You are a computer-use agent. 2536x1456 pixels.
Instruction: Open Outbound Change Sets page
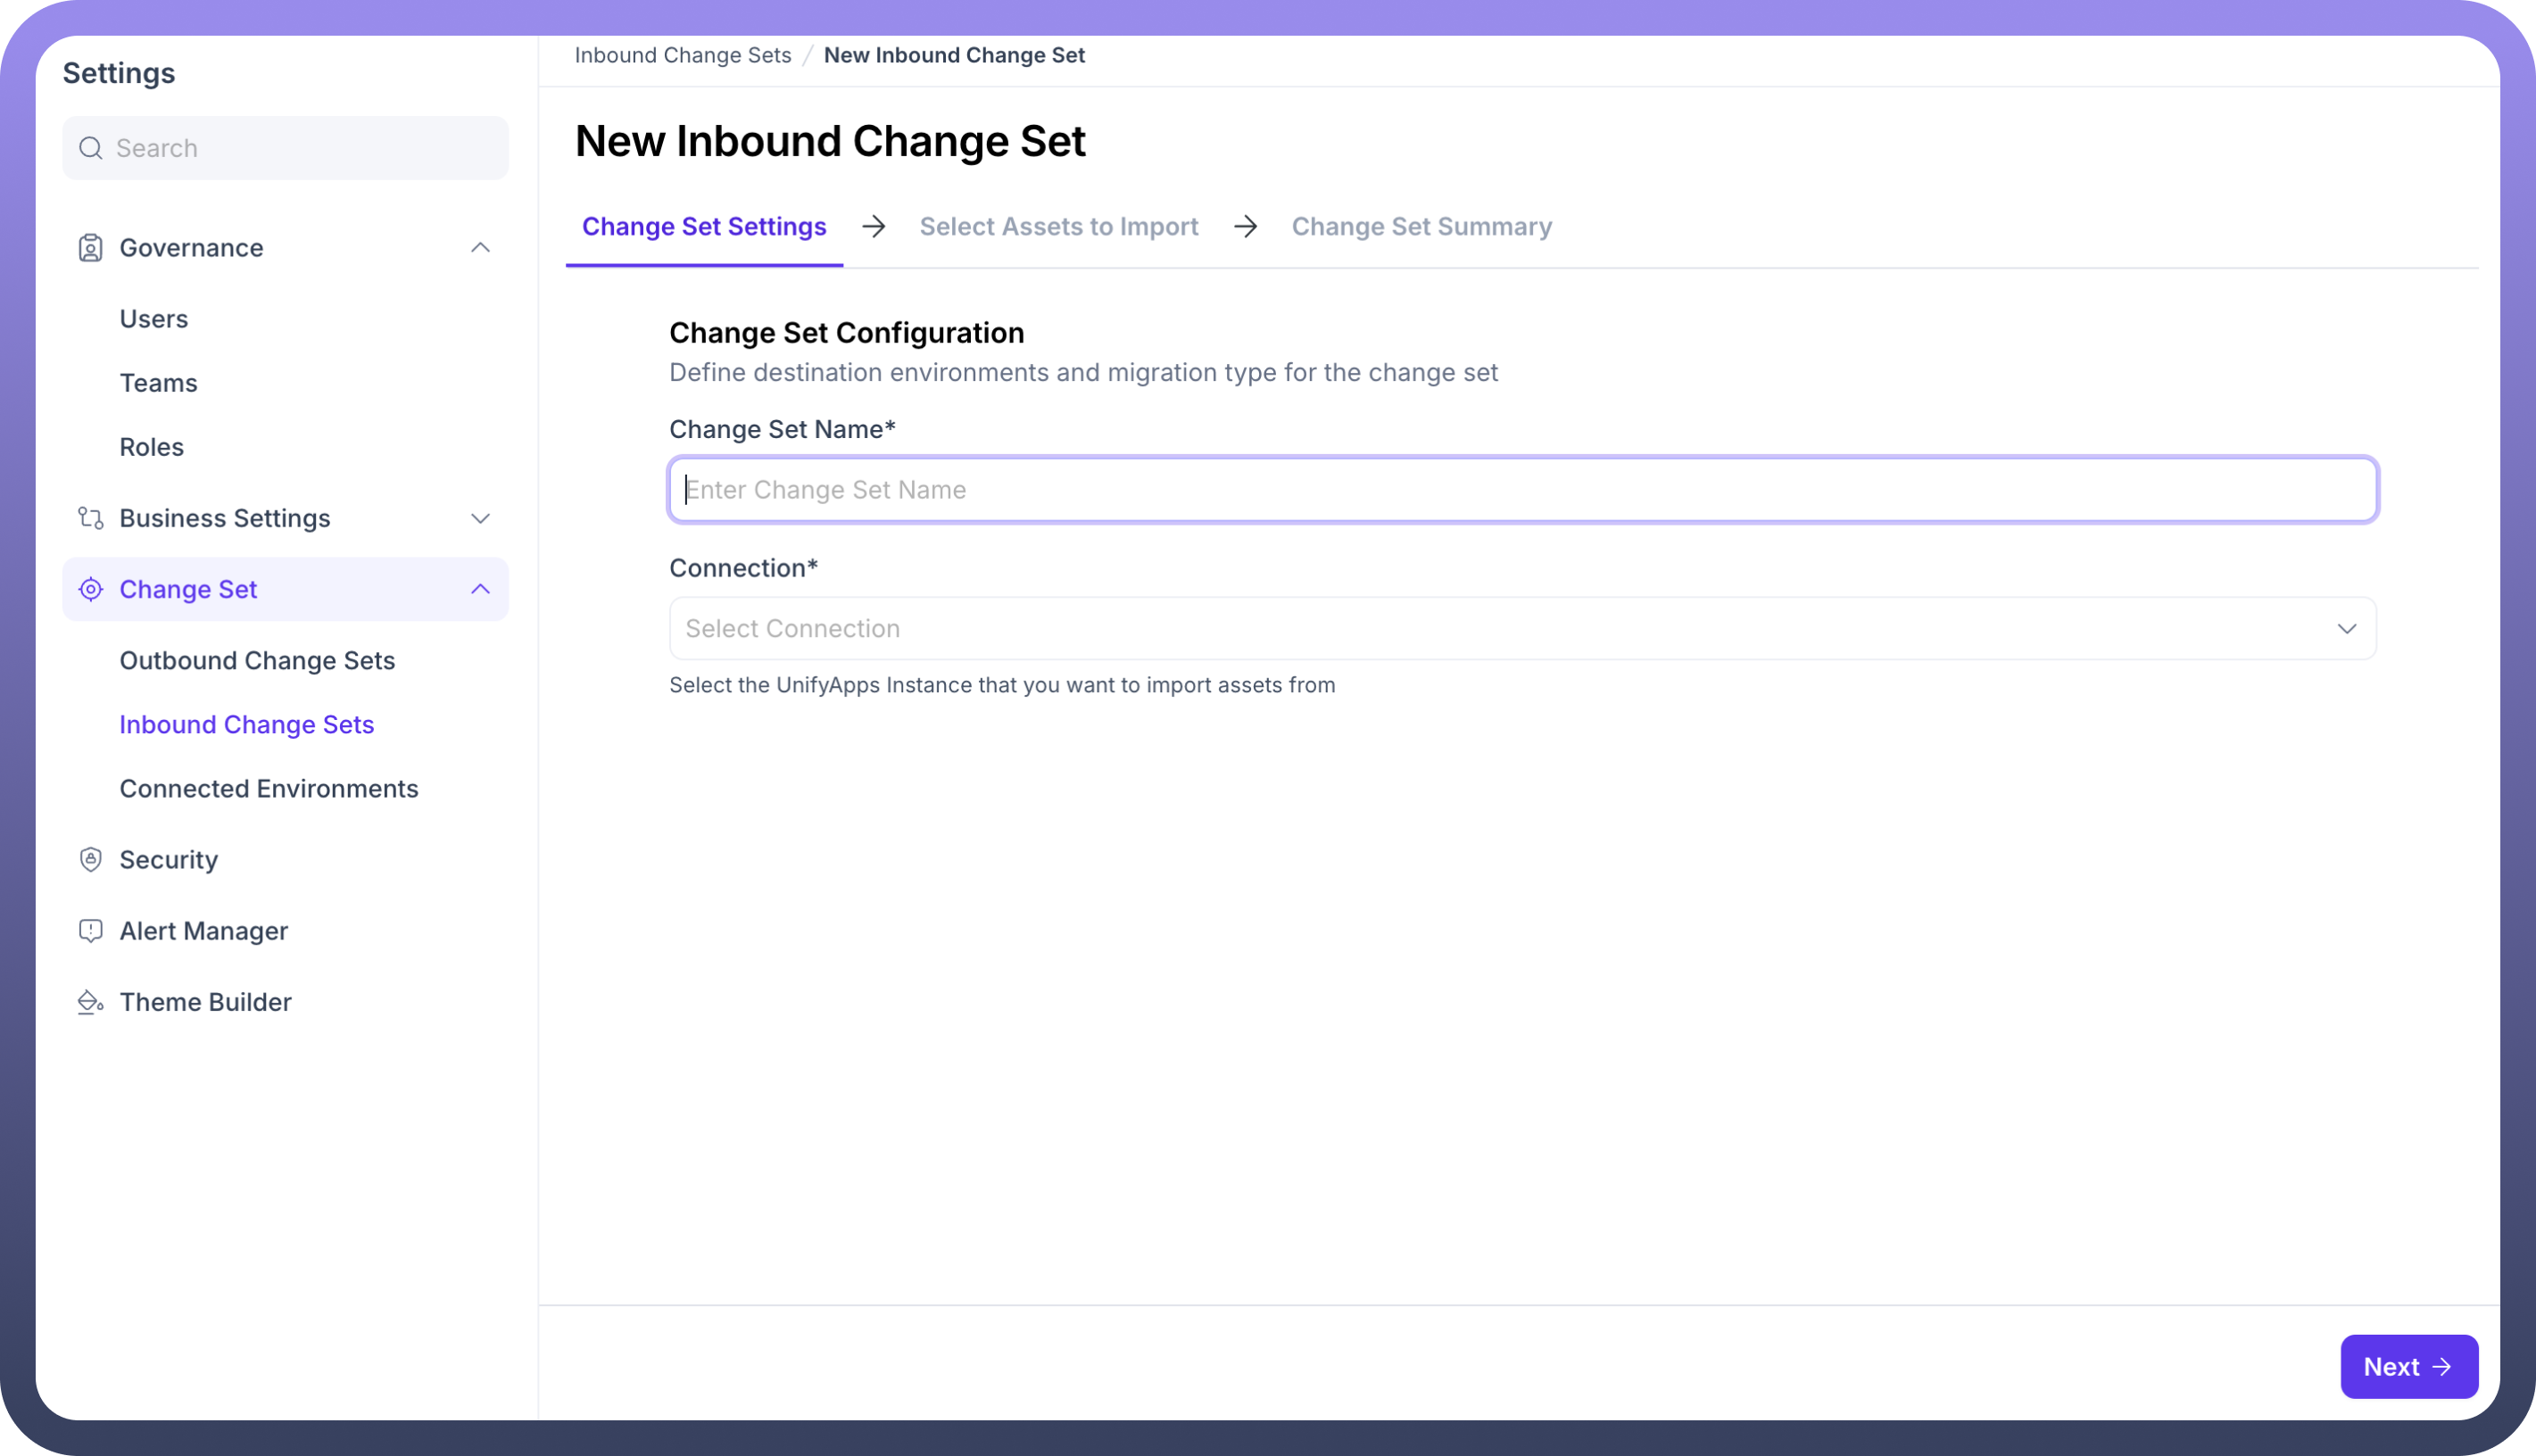point(257,661)
